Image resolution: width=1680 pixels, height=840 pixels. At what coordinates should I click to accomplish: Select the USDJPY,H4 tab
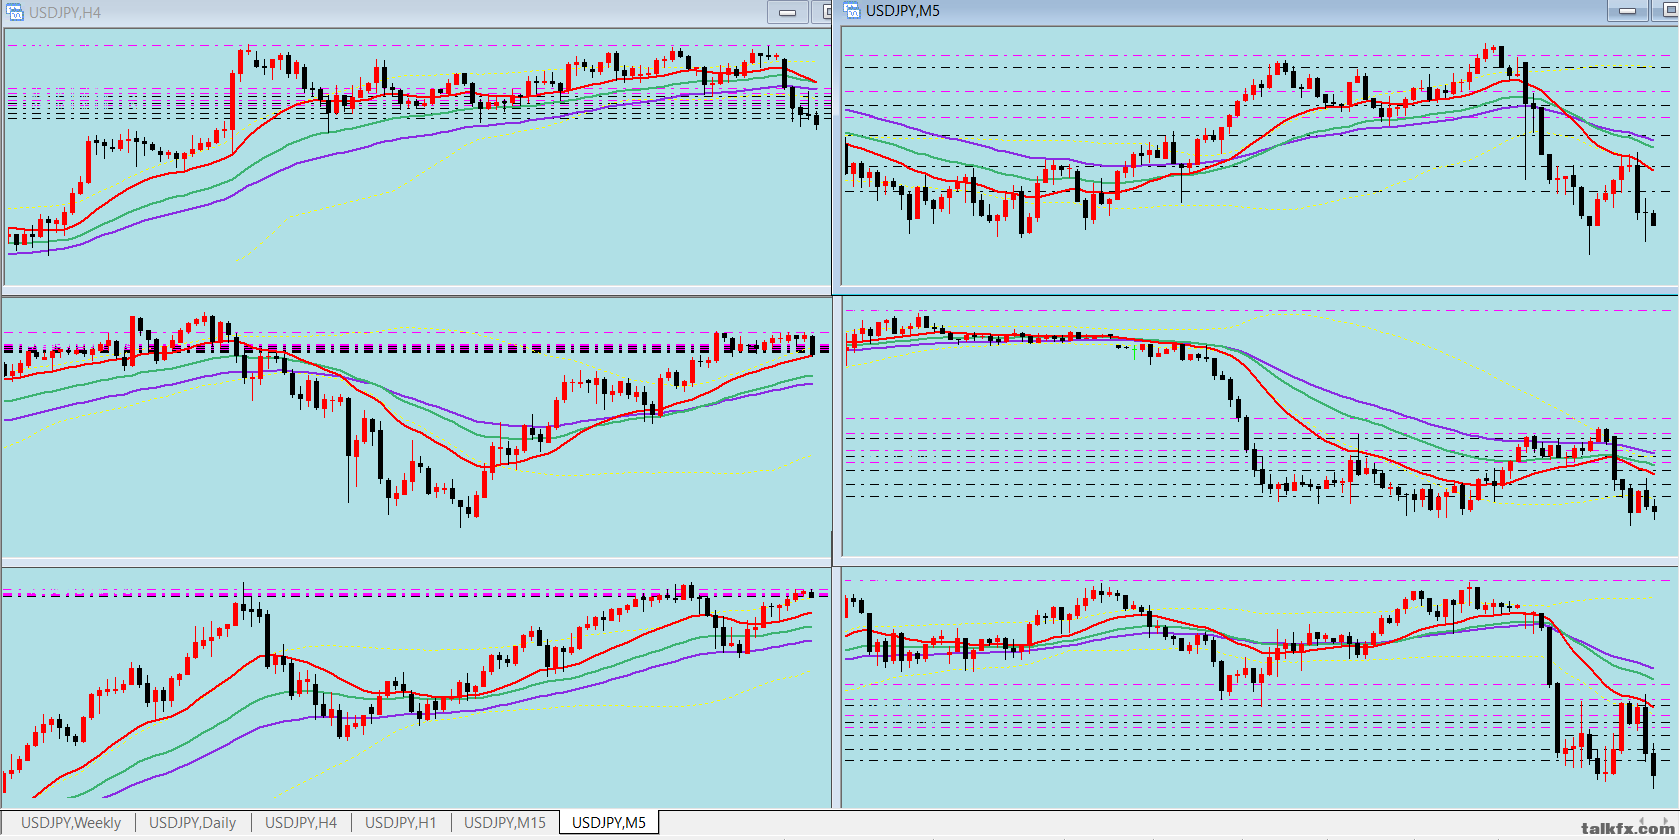[301, 823]
